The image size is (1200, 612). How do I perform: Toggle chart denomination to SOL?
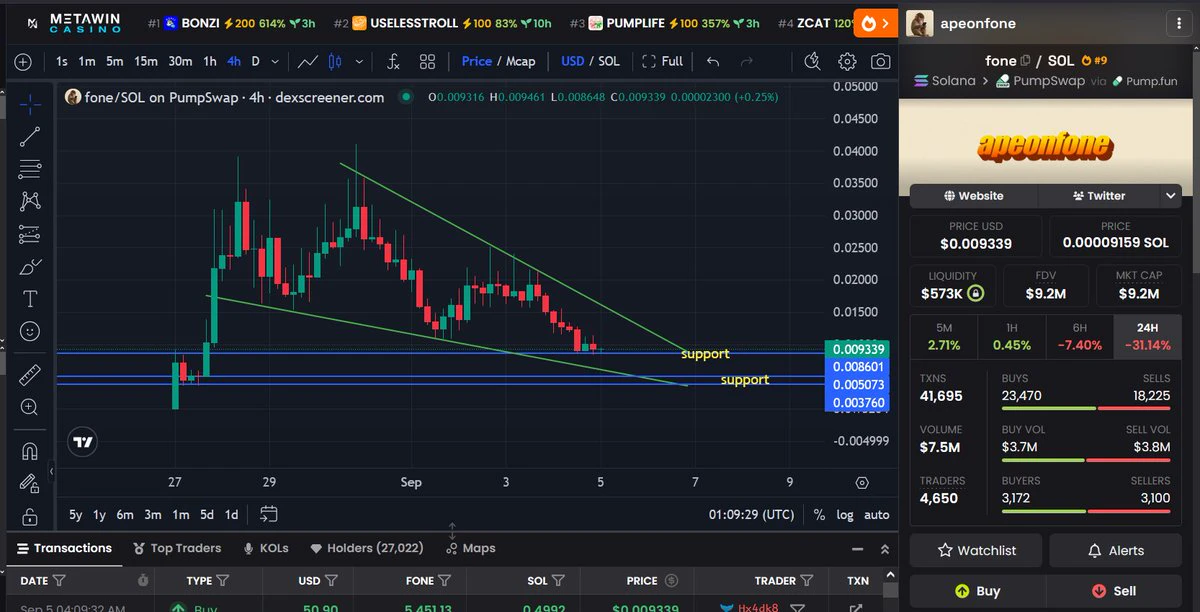pyautogui.click(x=609, y=61)
